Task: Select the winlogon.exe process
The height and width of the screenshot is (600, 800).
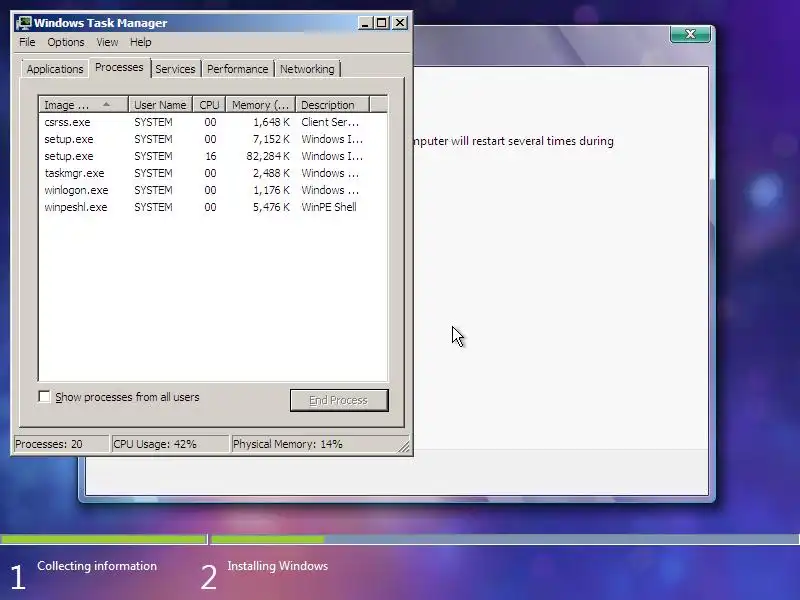Action: point(213,190)
